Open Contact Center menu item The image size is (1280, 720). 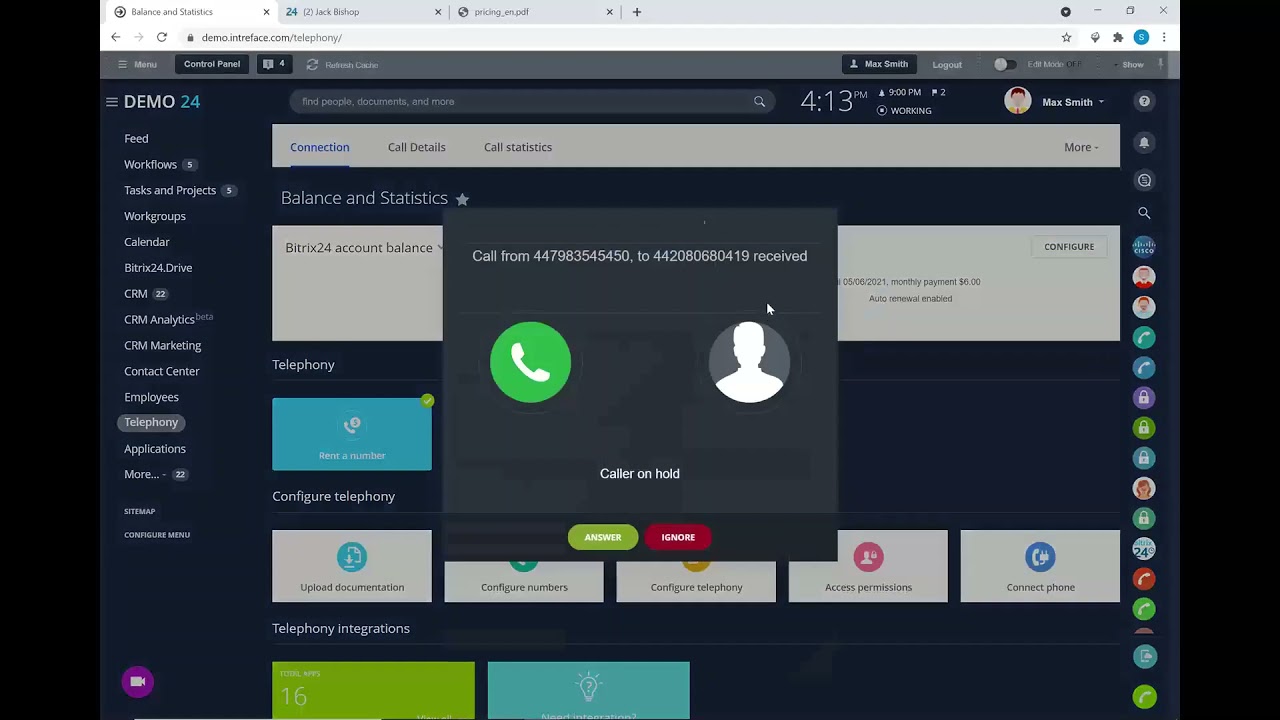click(x=162, y=371)
